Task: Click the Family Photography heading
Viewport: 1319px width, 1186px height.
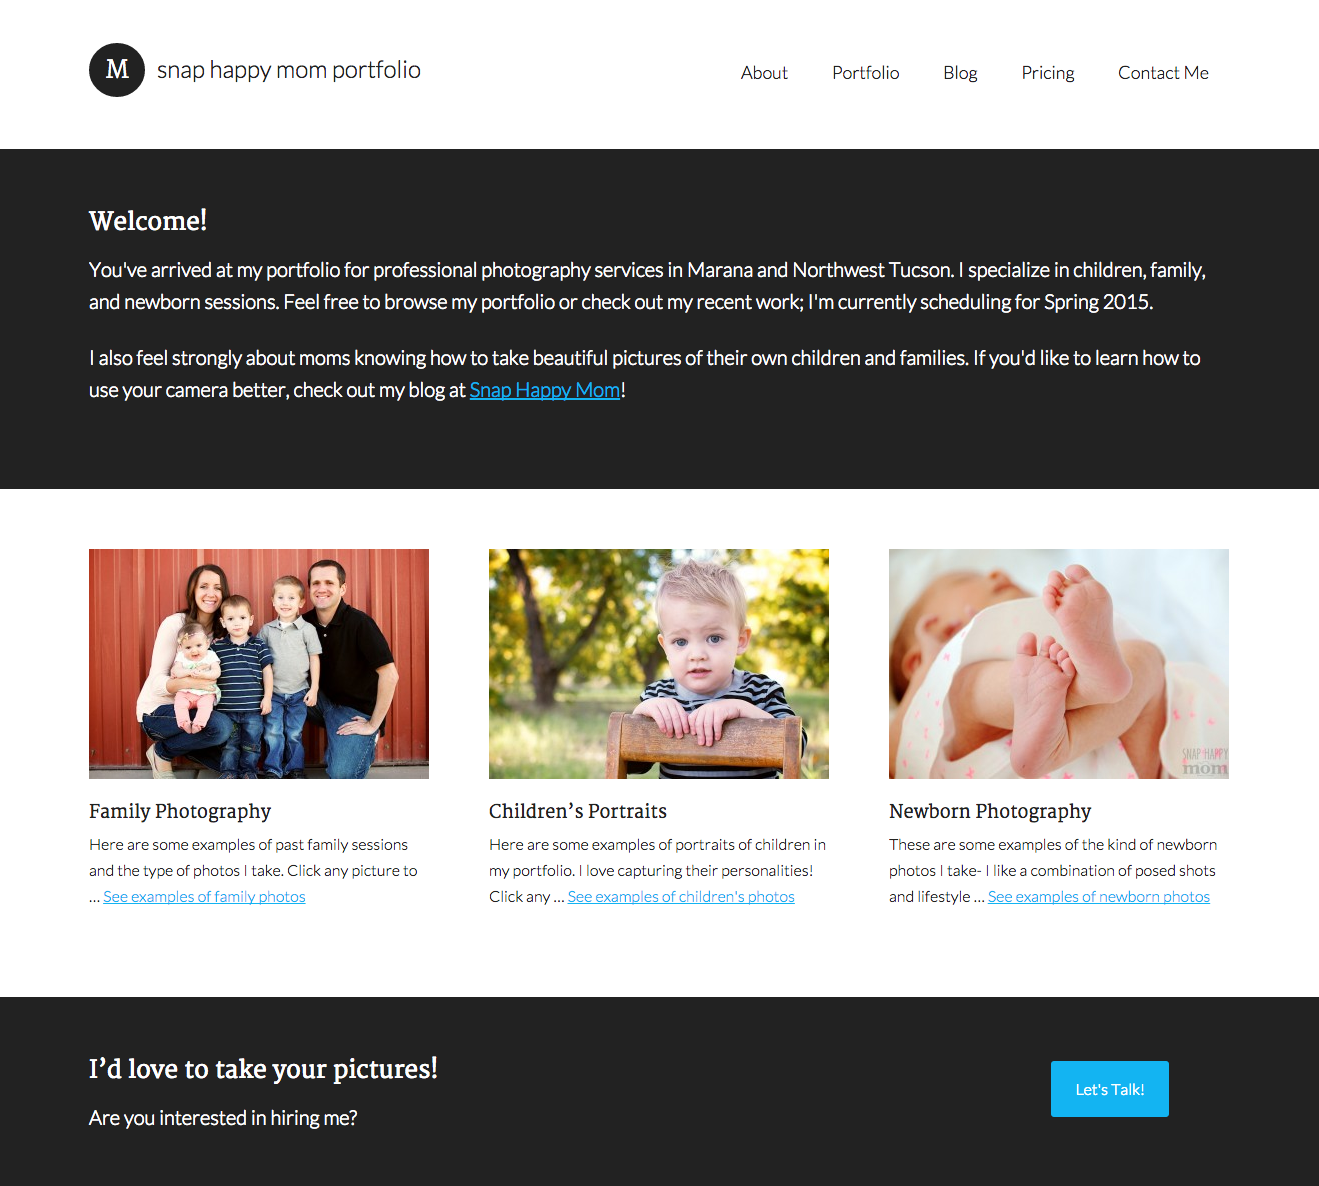Action: [180, 811]
